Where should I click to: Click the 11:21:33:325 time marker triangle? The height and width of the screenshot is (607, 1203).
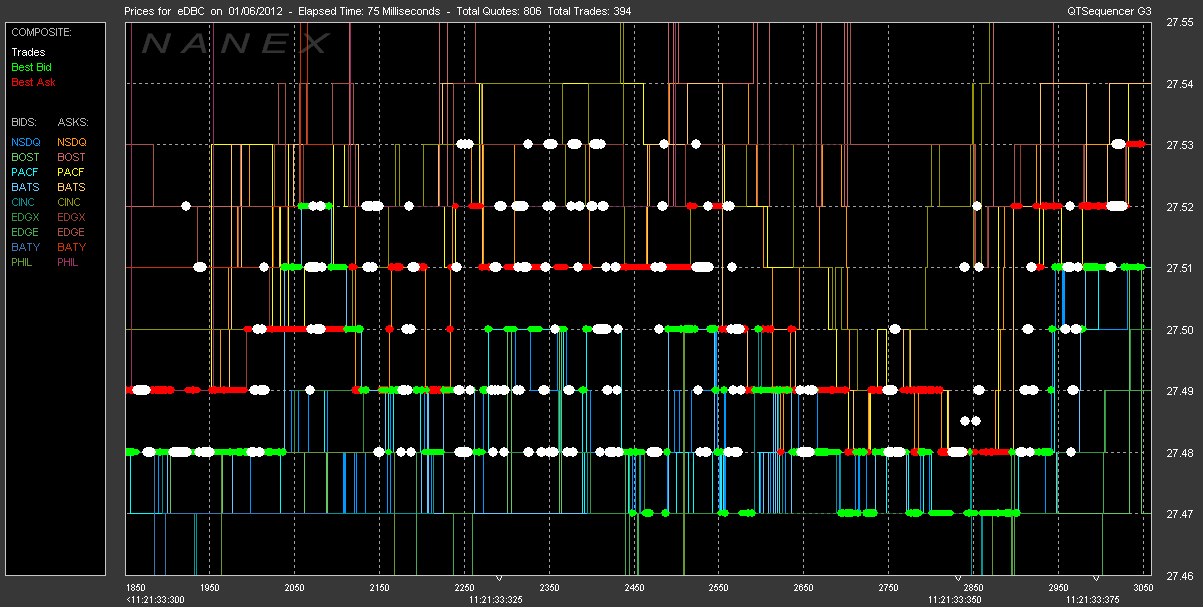(500, 579)
